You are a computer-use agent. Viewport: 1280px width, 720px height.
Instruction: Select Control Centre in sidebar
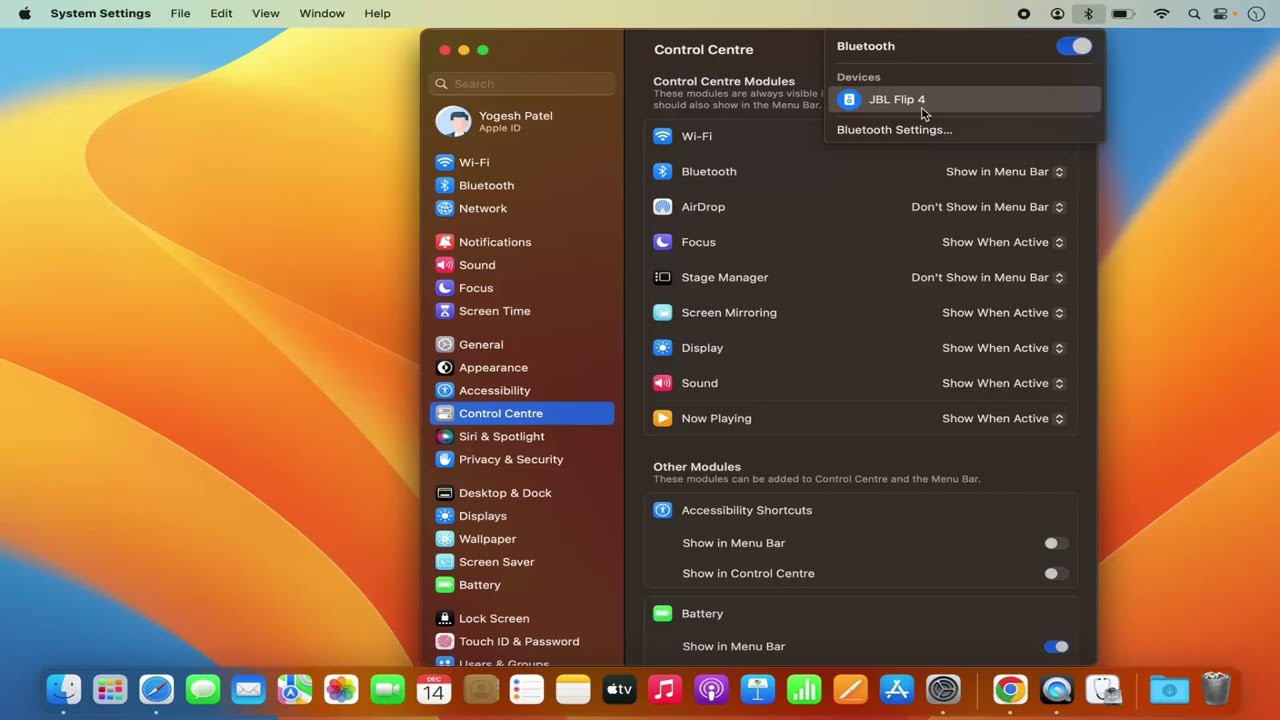click(522, 413)
